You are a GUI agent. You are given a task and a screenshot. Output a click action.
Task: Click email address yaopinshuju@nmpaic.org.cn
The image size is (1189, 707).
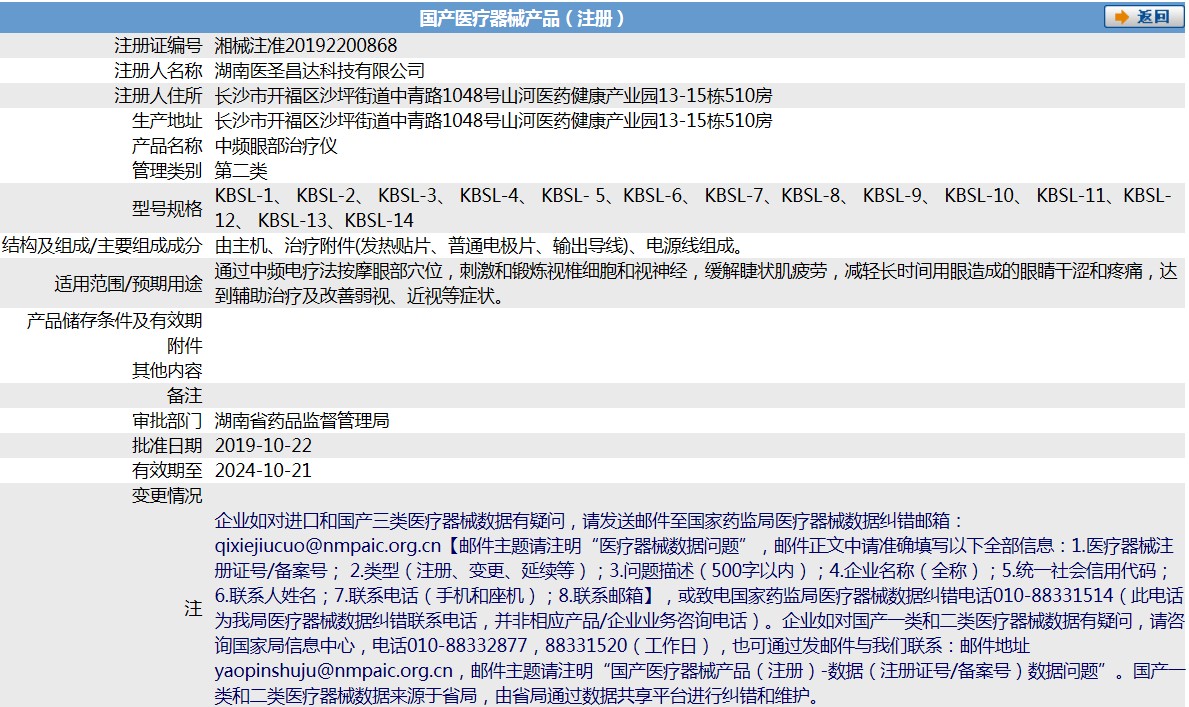[334, 671]
